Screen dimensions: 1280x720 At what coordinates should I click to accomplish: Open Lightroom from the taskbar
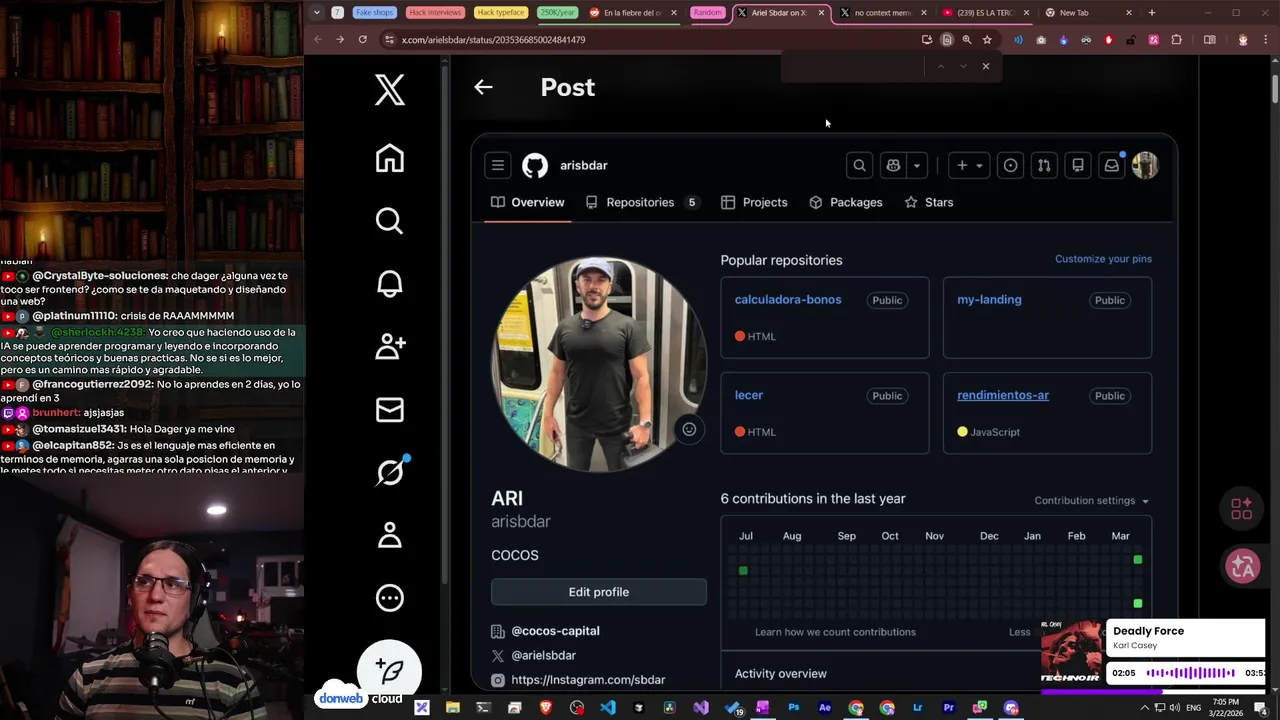918,708
